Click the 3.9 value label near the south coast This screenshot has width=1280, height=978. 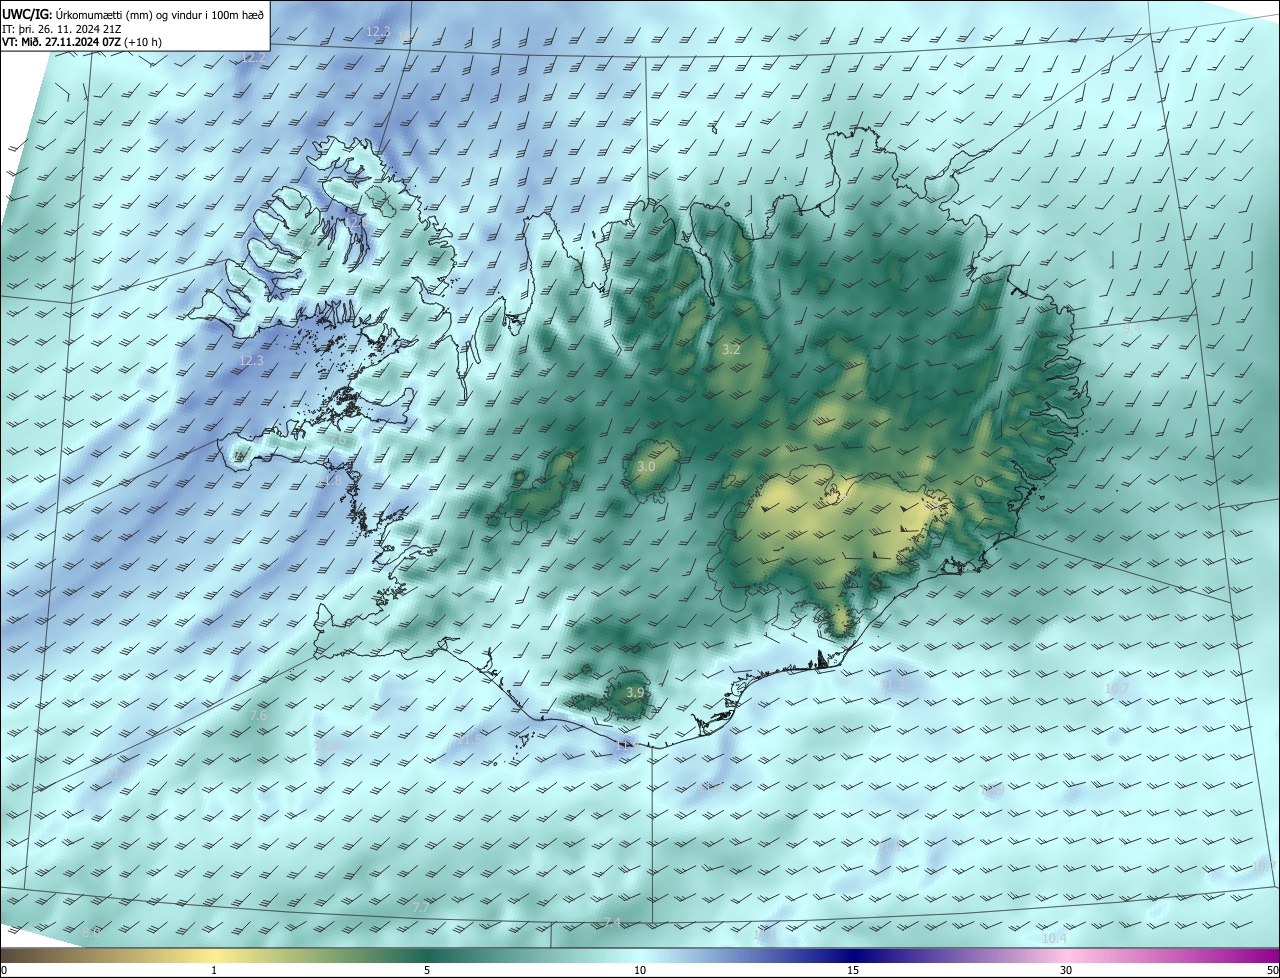pyautogui.click(x=635, y=693)
